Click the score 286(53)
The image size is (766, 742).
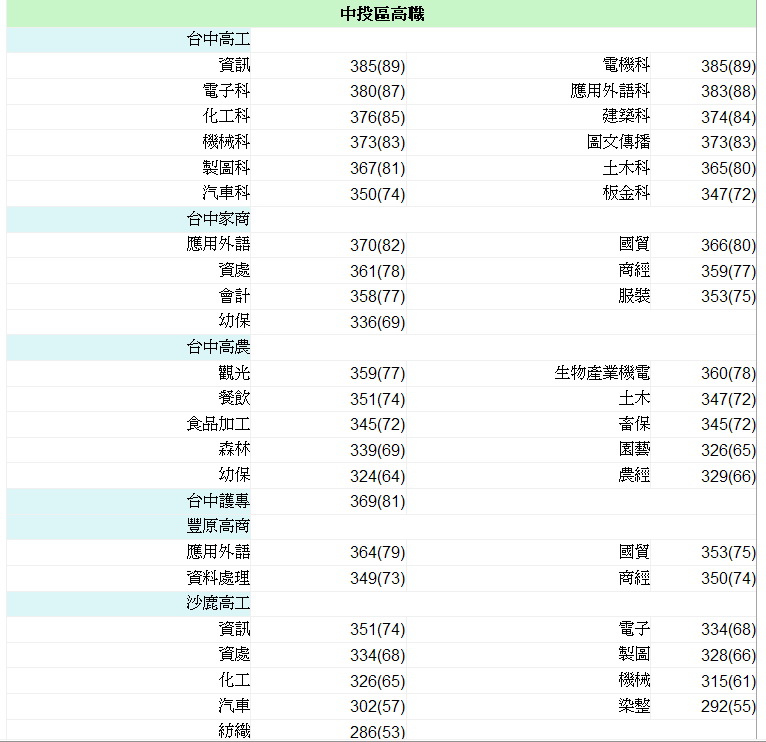(378, 732)
